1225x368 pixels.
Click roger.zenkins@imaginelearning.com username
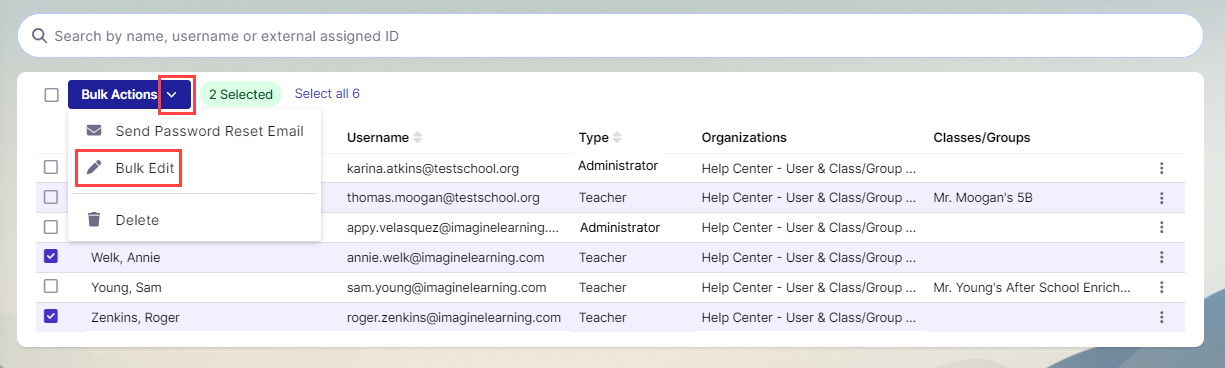[x=454, y=317]
